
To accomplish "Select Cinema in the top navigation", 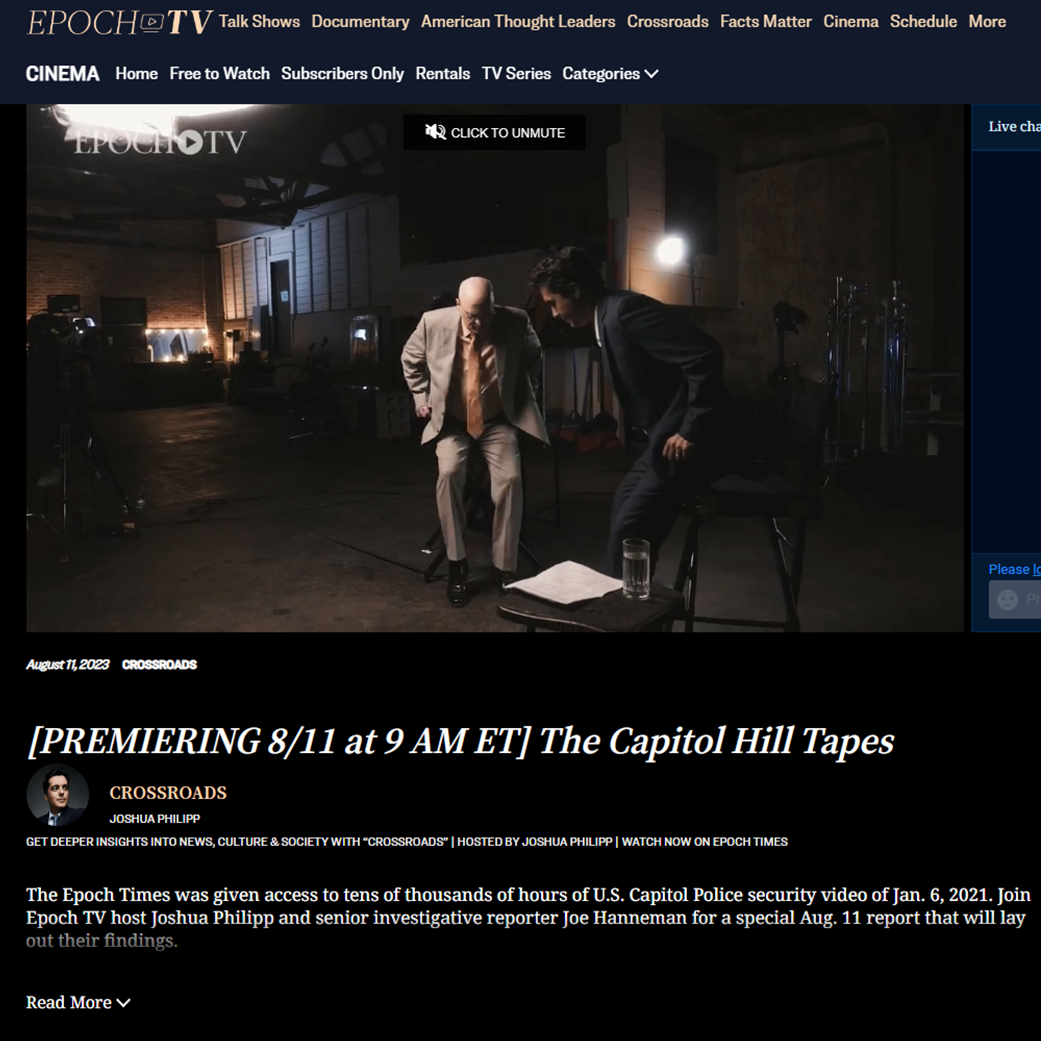I will pos(851,22).
